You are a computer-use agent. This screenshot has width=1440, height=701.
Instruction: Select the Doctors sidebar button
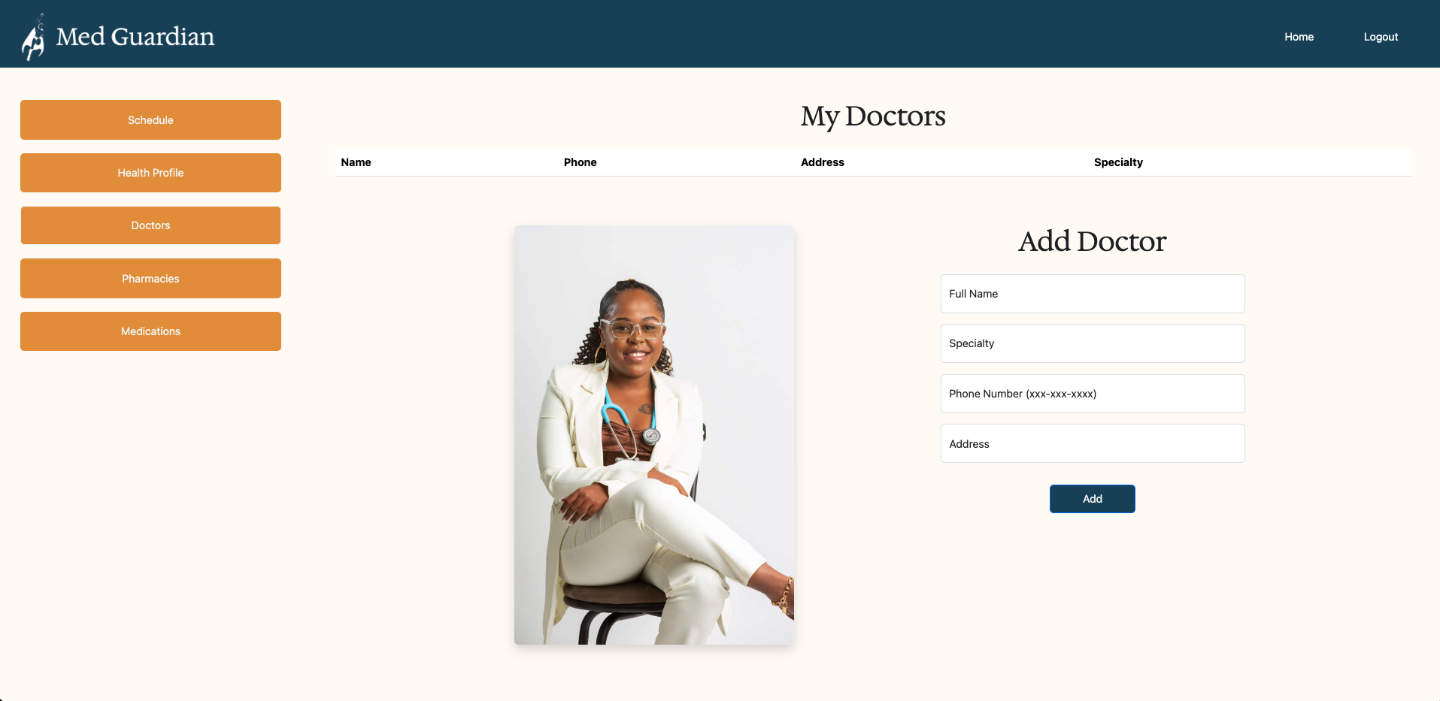(x=150, y=225)
